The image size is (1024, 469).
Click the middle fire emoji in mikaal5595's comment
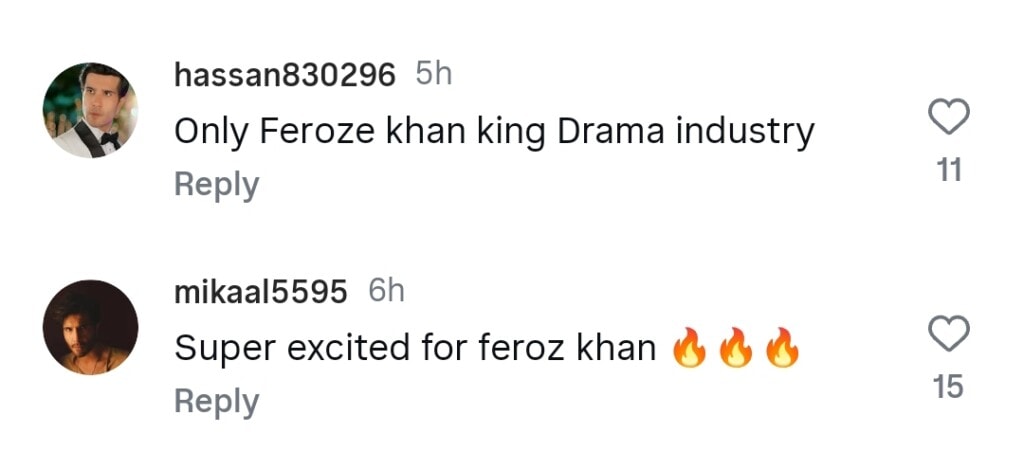736,349
